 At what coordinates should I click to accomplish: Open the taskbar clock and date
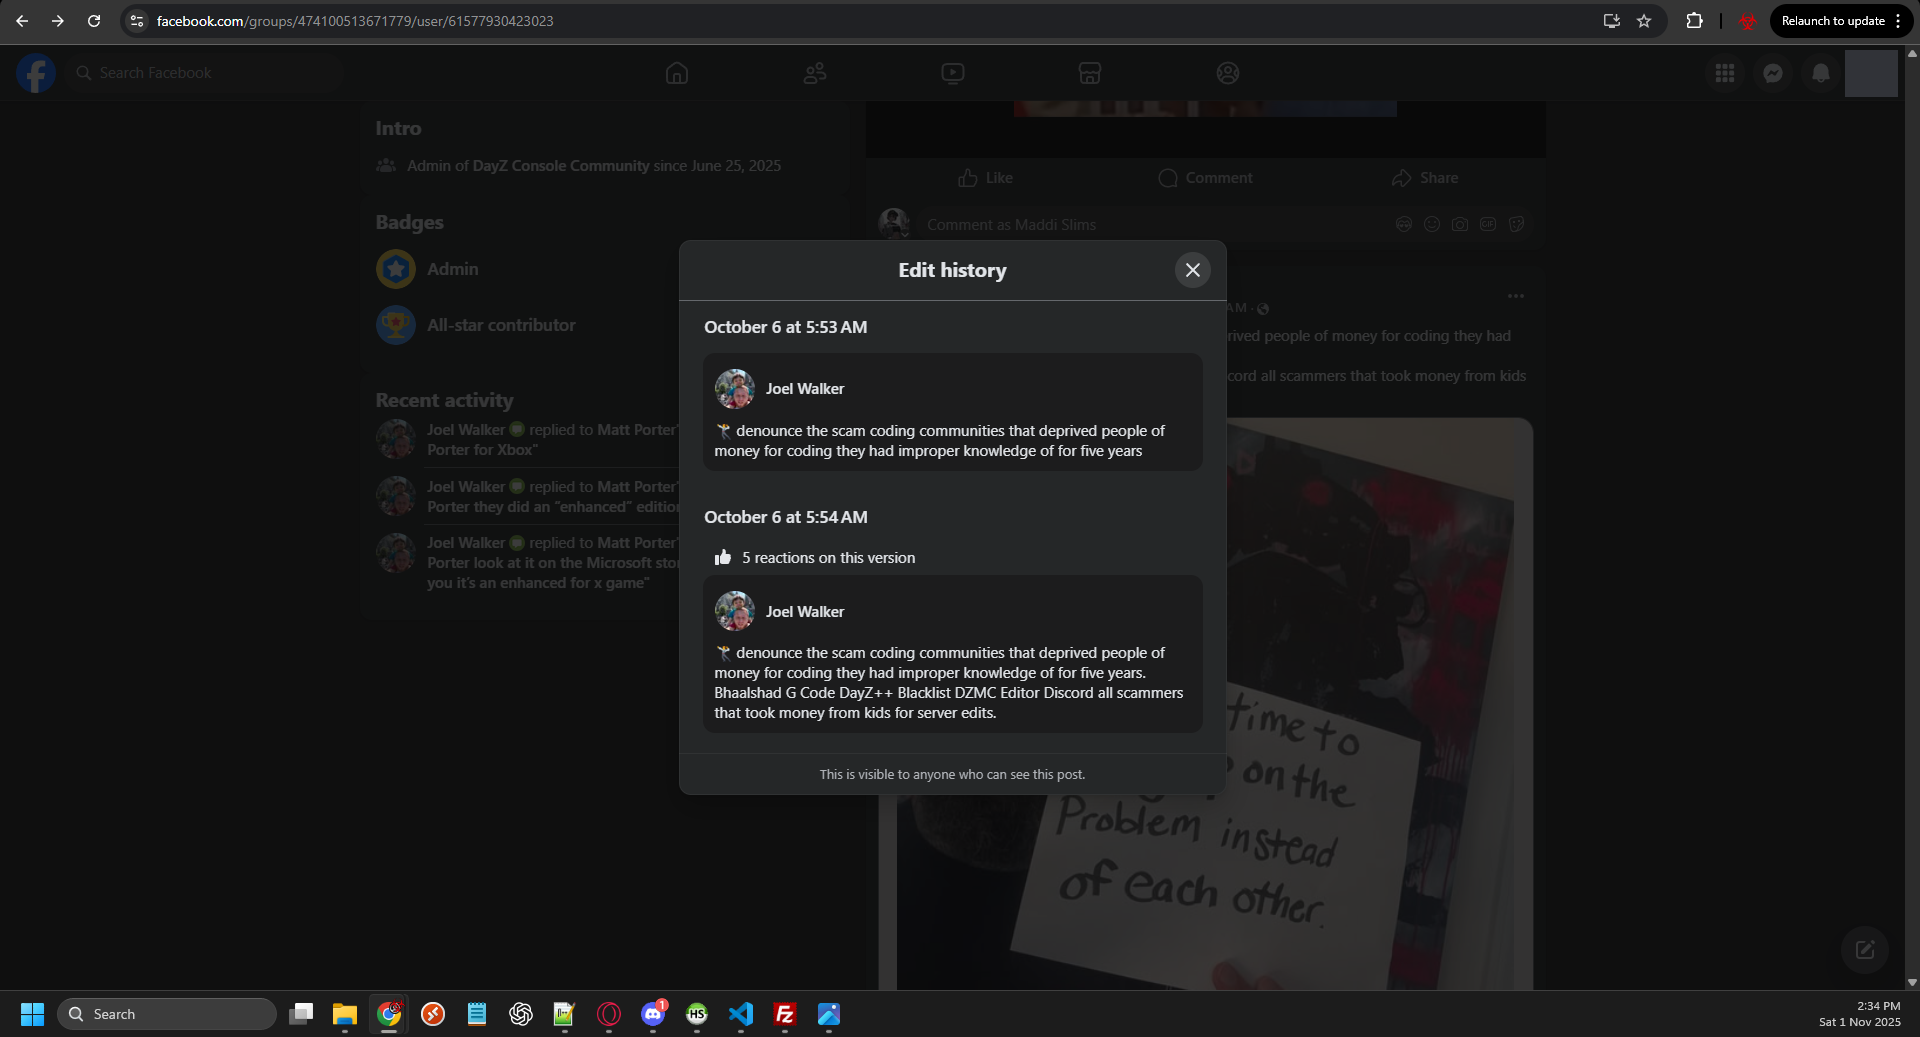tap(1859, 1014)
